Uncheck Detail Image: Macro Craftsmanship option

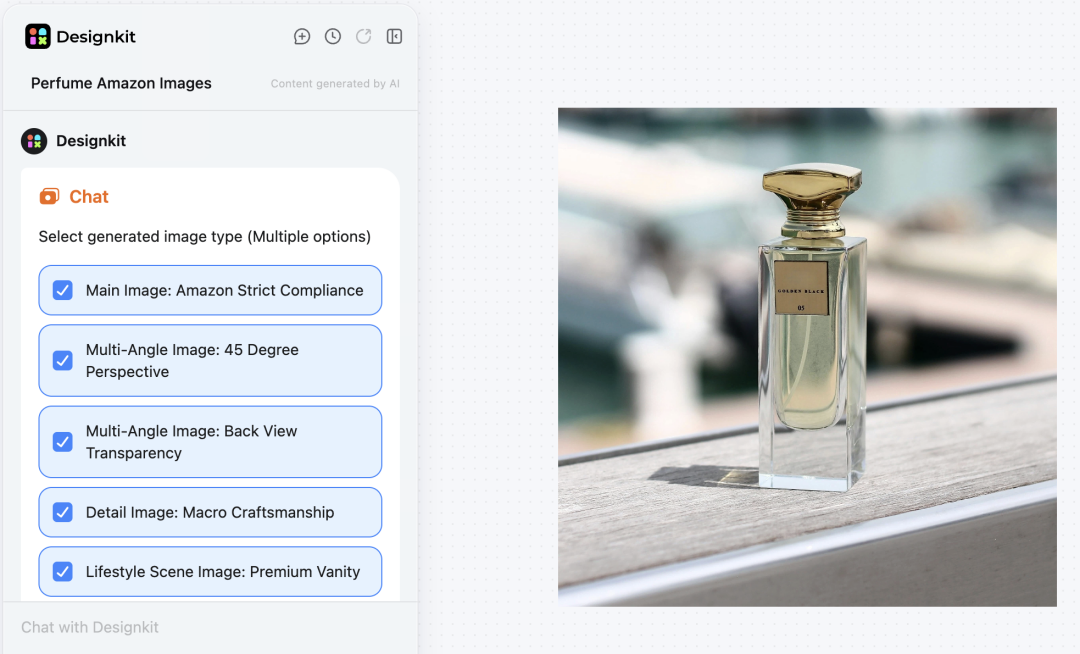coord(62,512)
